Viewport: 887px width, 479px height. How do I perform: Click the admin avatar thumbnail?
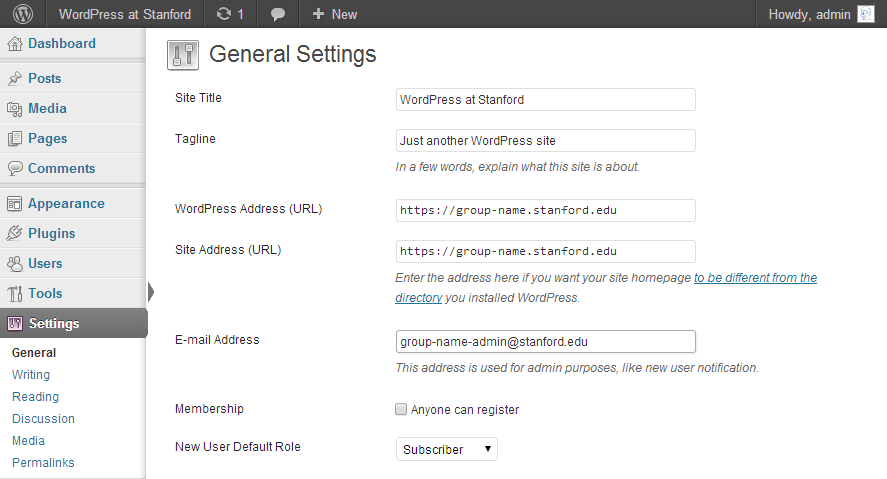click(866, 14)
